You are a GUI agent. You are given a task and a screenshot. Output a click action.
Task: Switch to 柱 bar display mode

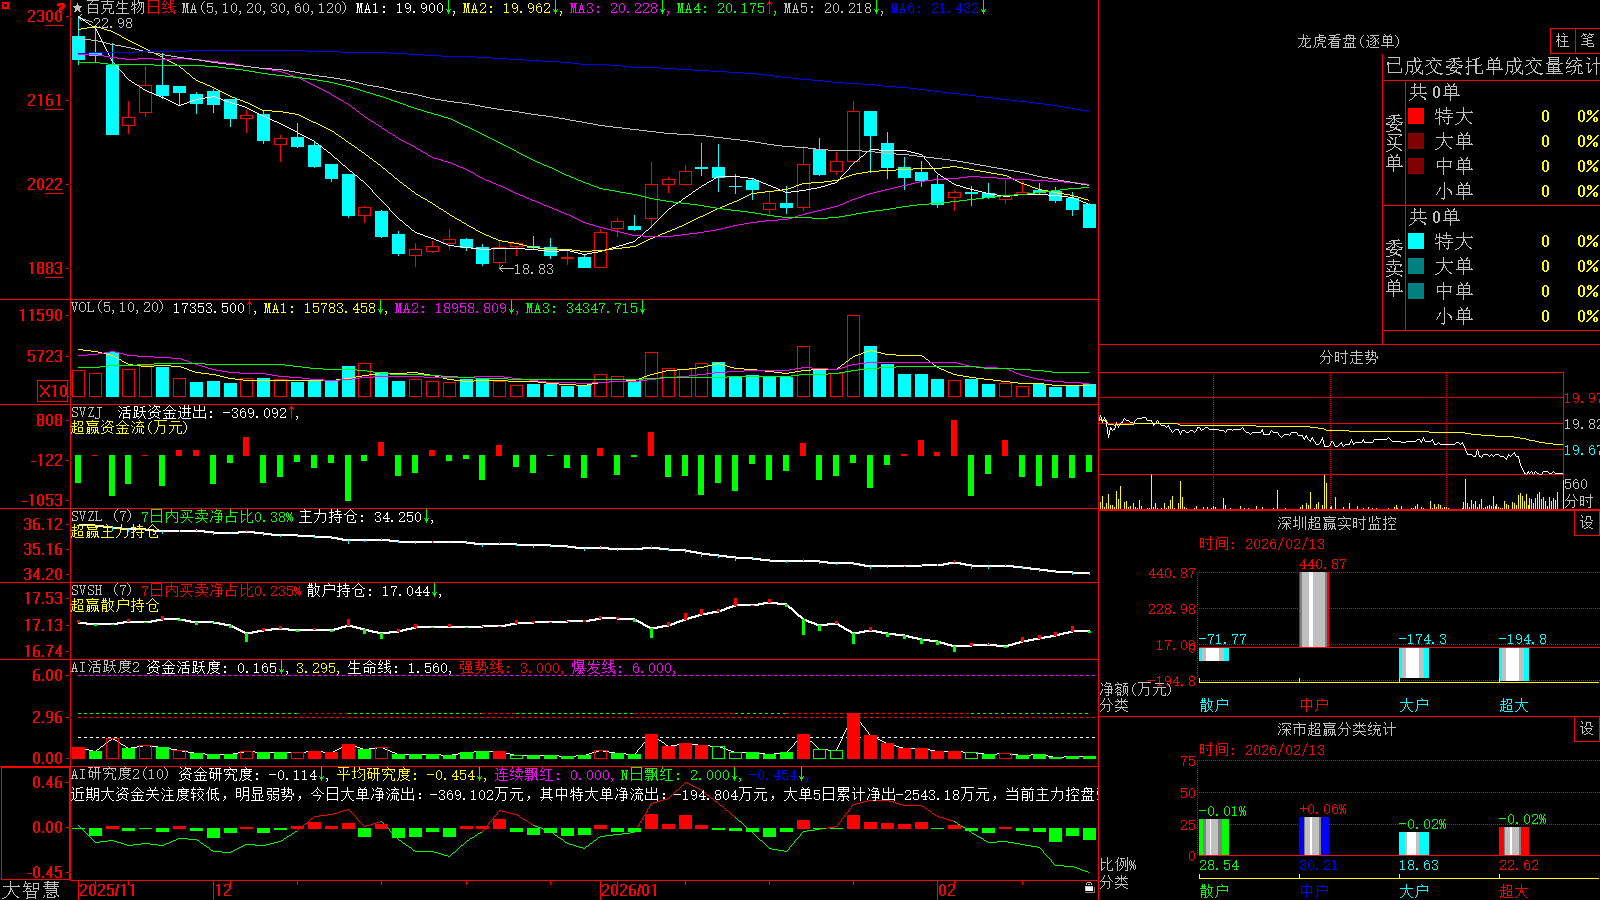1562,41
